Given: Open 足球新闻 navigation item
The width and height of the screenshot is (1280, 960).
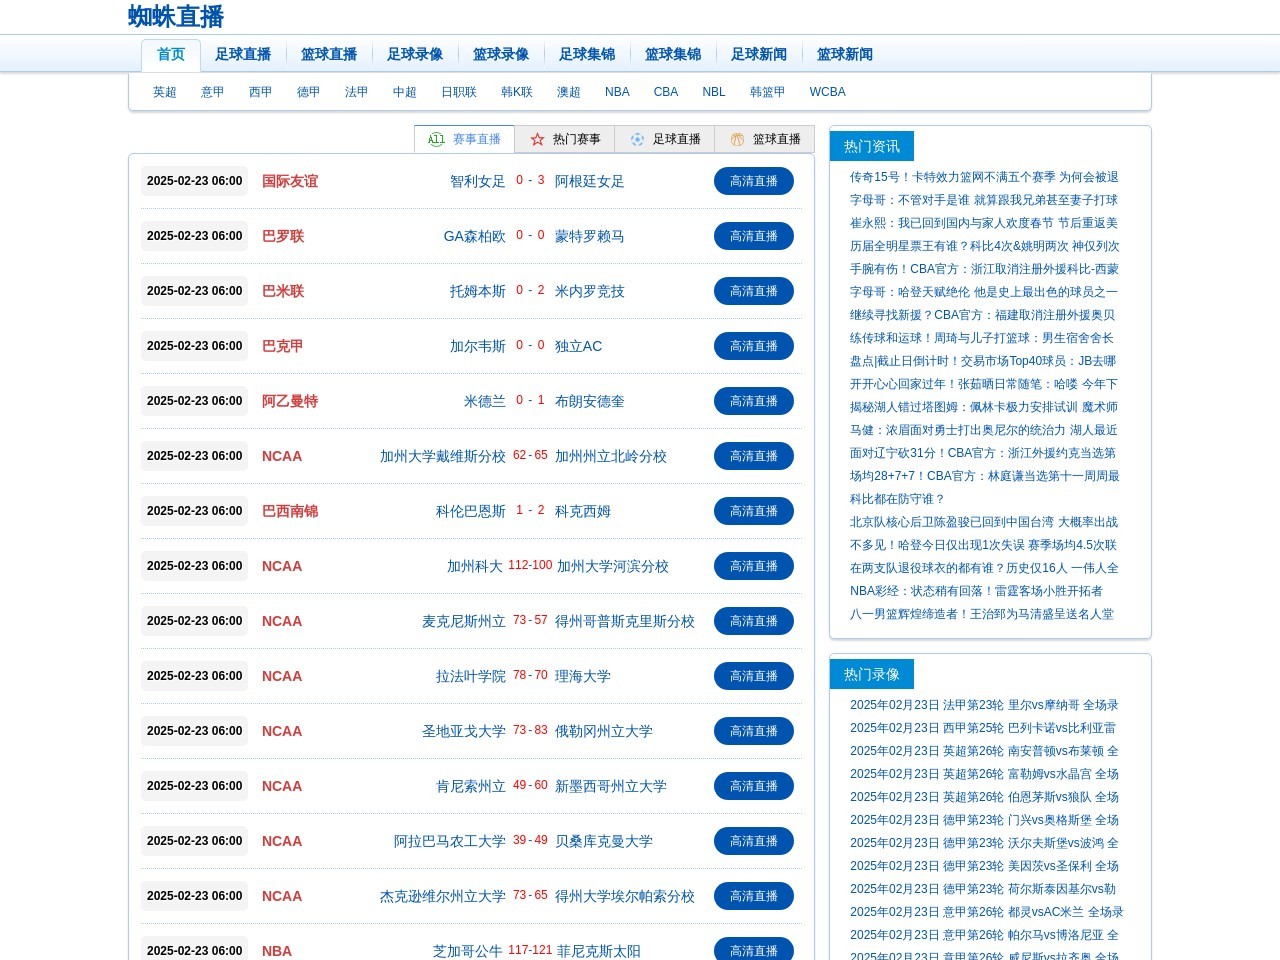Looking at the screenshot, I should point(759,55).
